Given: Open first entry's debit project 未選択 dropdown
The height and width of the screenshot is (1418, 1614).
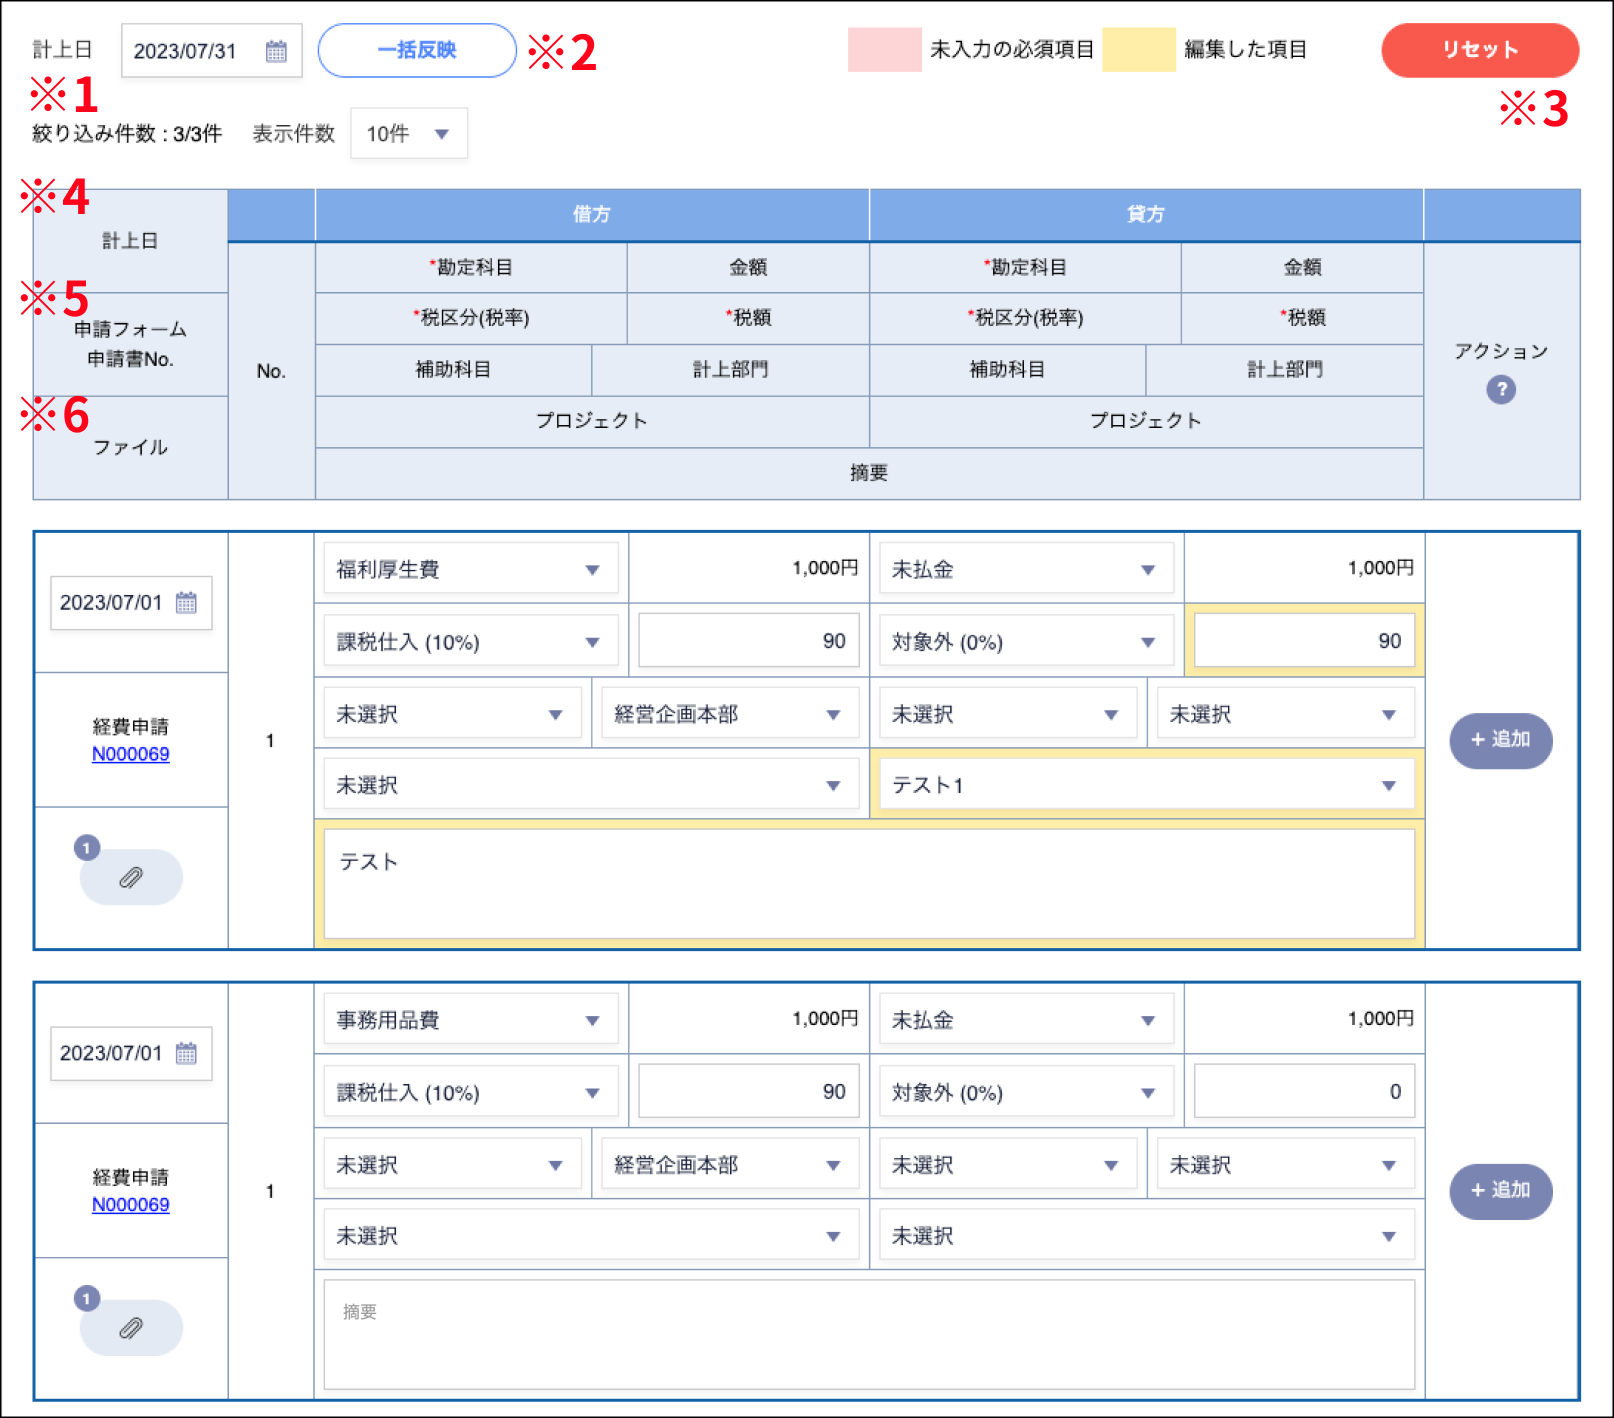Looking at the screenshot, I should pyautogui.click(x=591, y=785).
